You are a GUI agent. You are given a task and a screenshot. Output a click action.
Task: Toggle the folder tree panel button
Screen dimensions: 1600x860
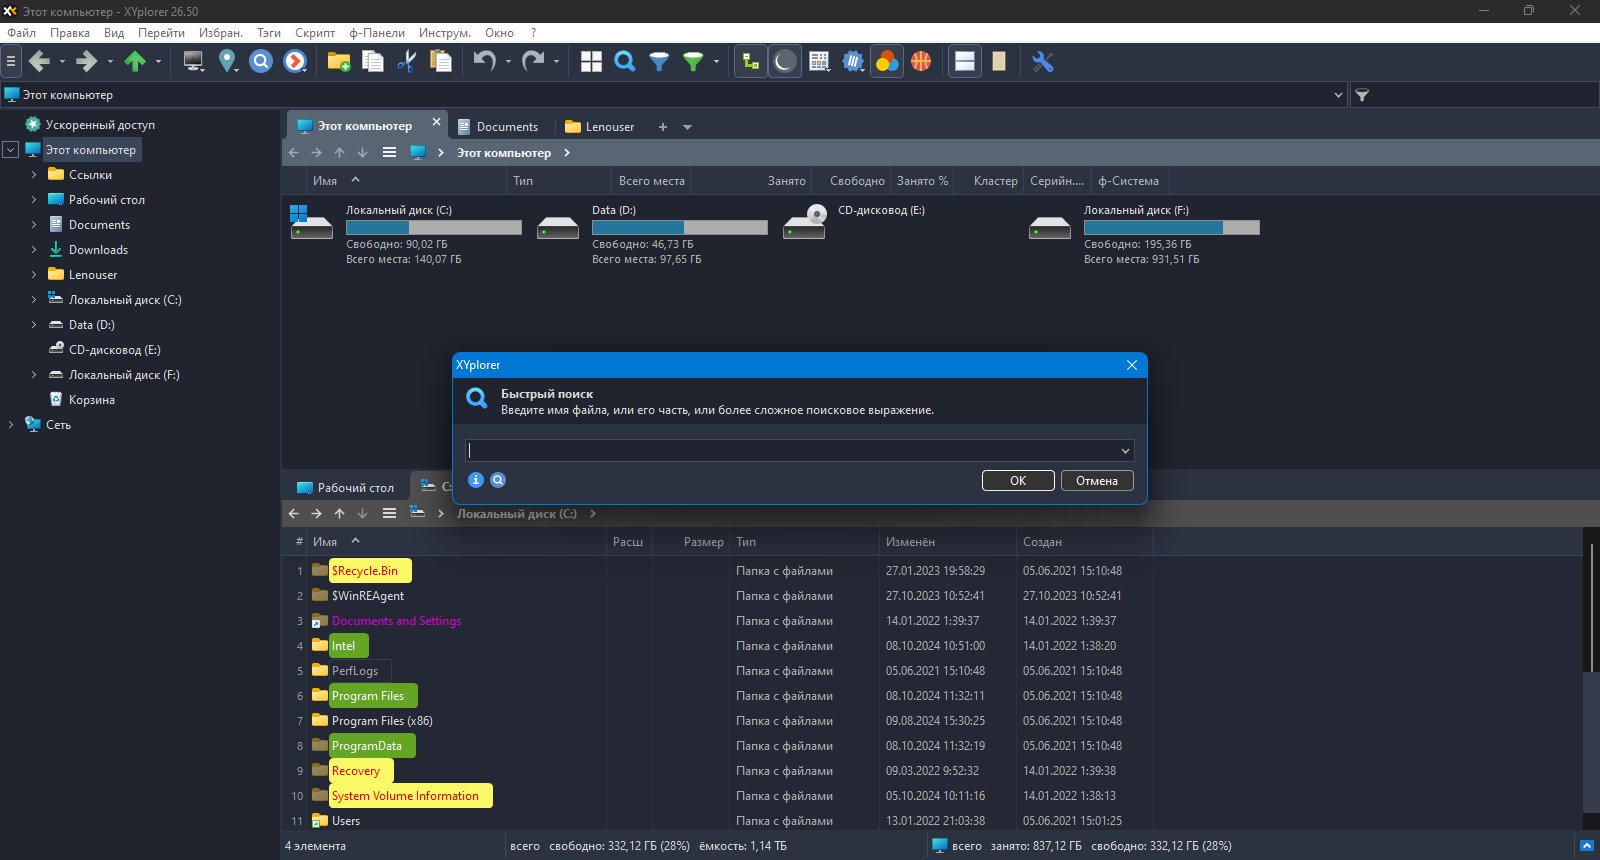750,62
